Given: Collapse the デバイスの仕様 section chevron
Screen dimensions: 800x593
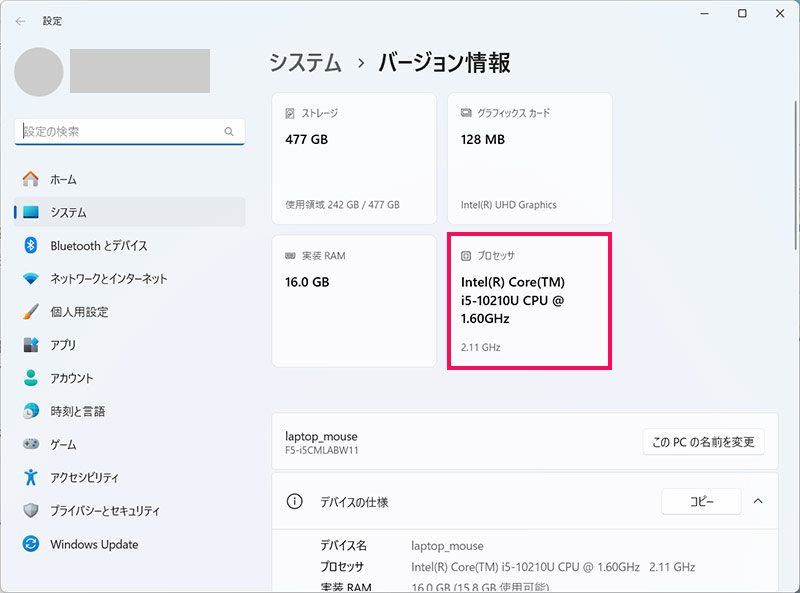Looking at the screenshot, I should (758, 501).
